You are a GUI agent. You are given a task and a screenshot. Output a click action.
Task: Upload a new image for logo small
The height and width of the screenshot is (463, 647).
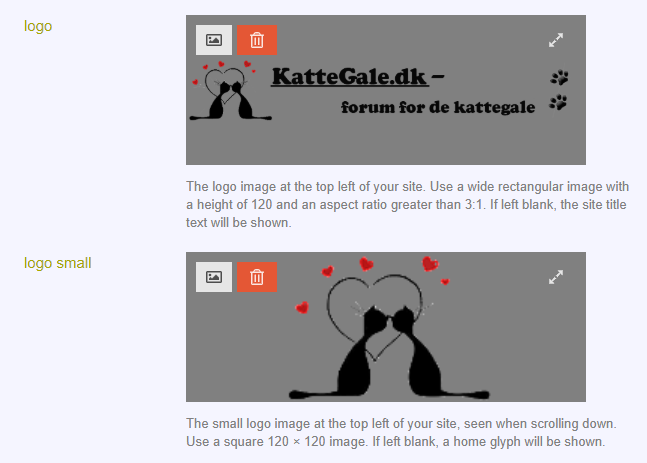tap(214, 277)
